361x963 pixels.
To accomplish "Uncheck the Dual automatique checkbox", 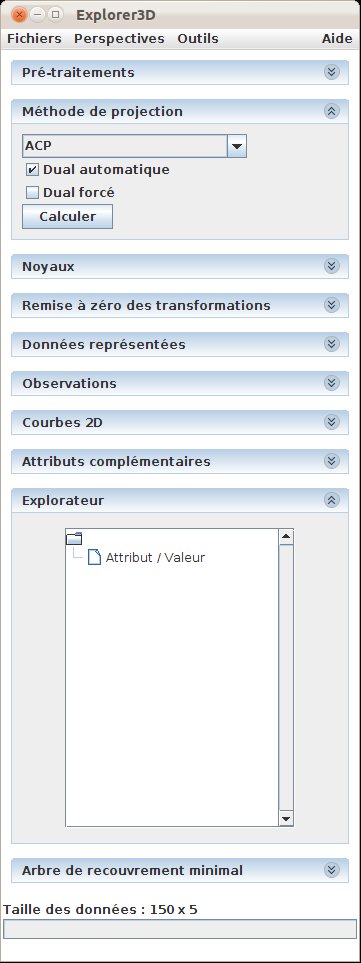I will [33, 170].
